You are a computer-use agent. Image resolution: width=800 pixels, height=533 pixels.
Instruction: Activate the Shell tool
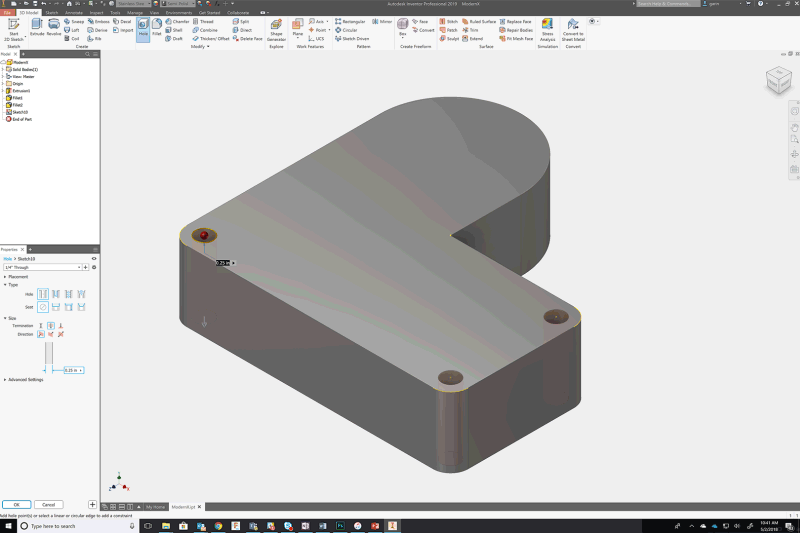click(174, 30)
